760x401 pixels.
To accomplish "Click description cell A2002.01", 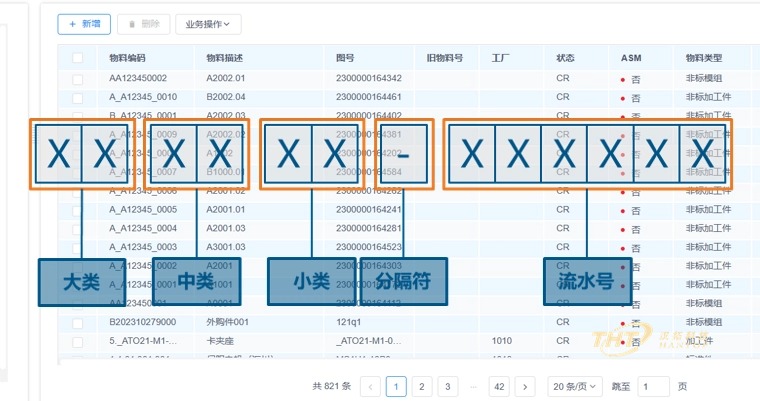I will tap(226, 78).
